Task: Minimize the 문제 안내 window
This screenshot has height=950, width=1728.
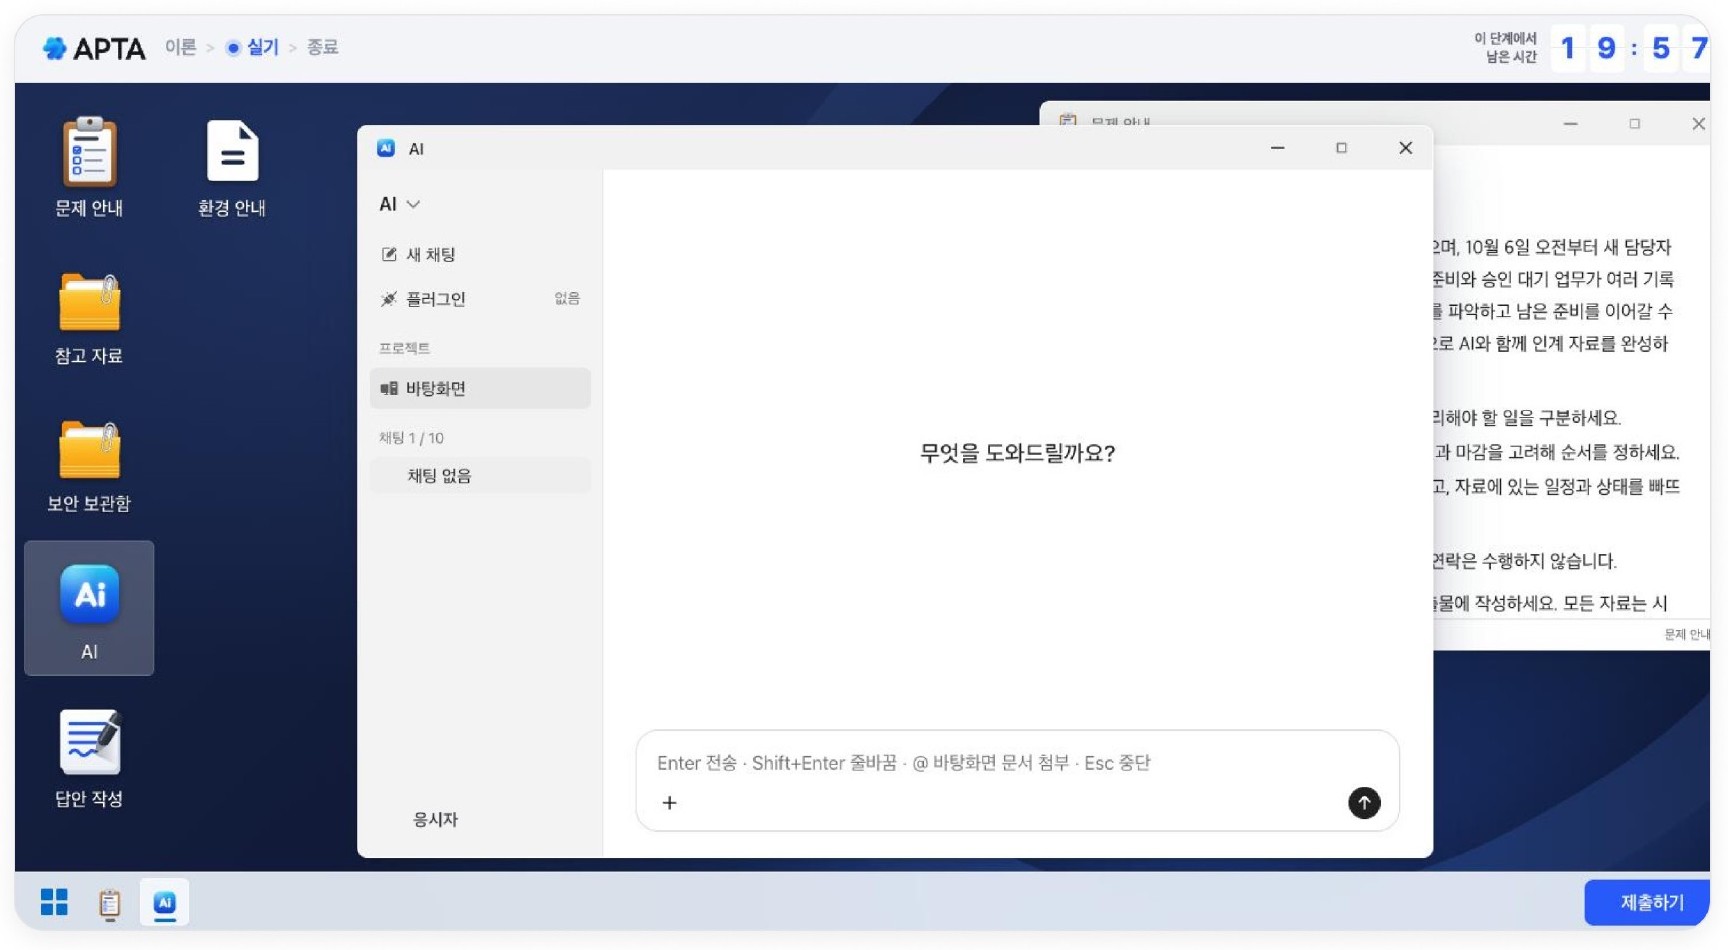Action: 1570,124
